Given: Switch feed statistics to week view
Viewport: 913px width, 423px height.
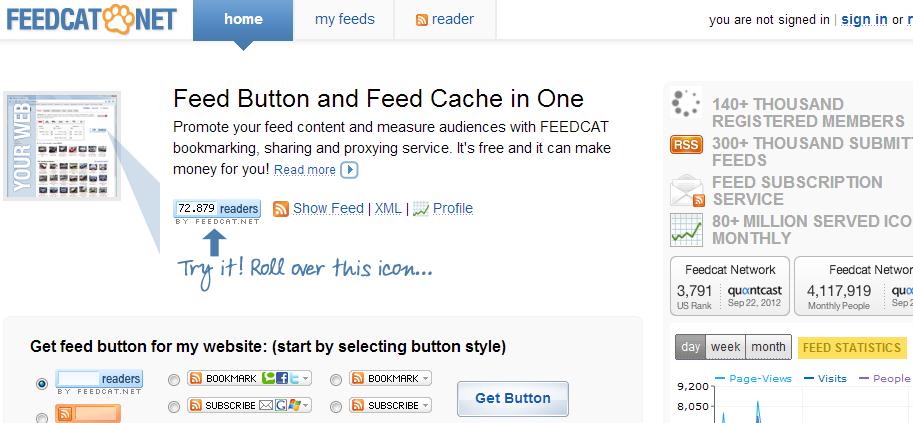Looking at the screenshot, I should (726, 347).
